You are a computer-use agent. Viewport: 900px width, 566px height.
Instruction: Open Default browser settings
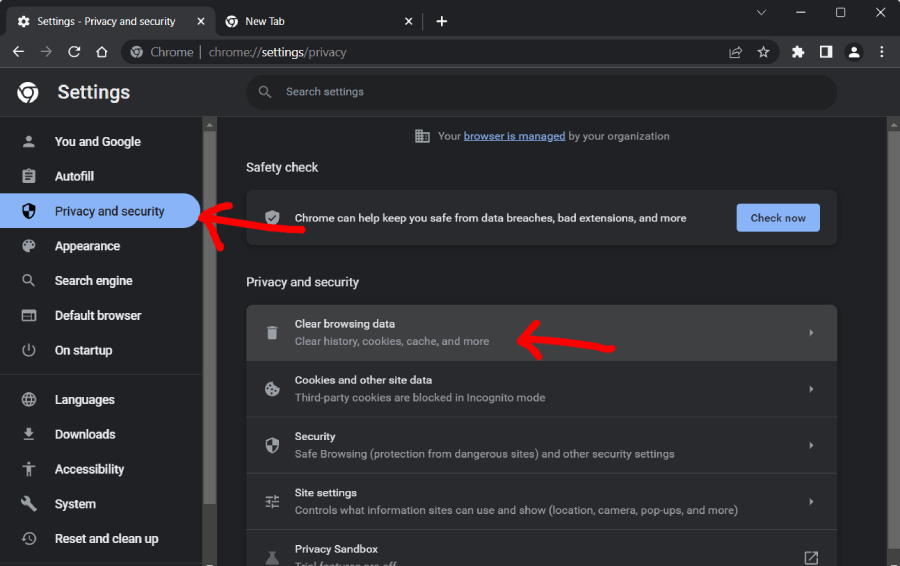(x=100, y=315)
